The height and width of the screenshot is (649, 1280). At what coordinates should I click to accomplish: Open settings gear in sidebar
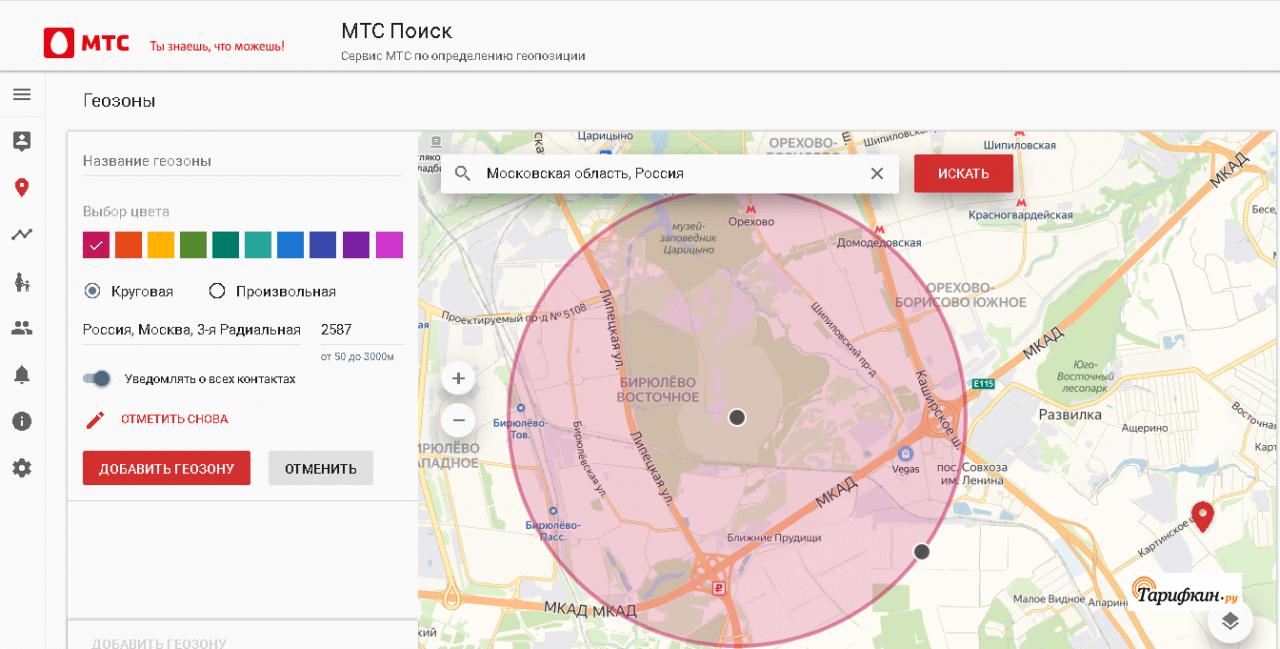point(22,468)
